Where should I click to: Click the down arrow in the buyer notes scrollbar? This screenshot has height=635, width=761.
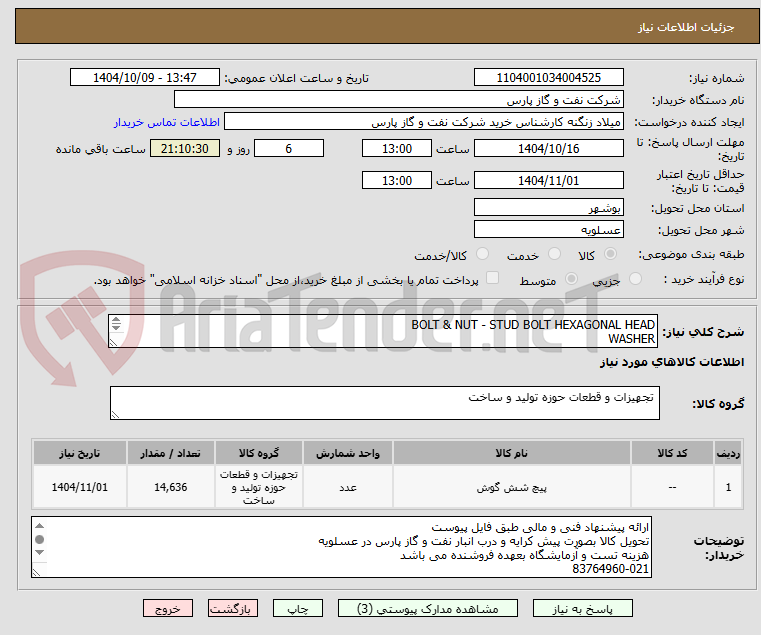pyautogui.click(x=40, y=552)
